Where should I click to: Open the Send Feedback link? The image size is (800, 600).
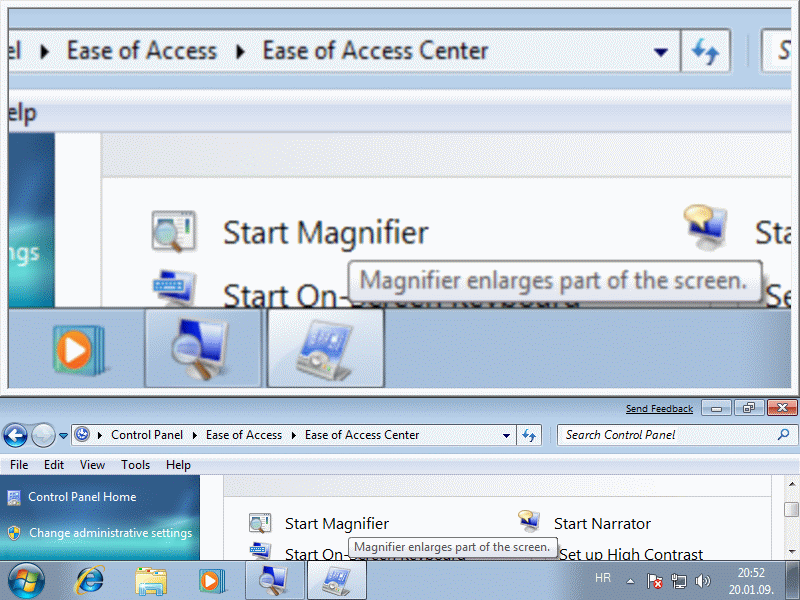pos(659,409)
